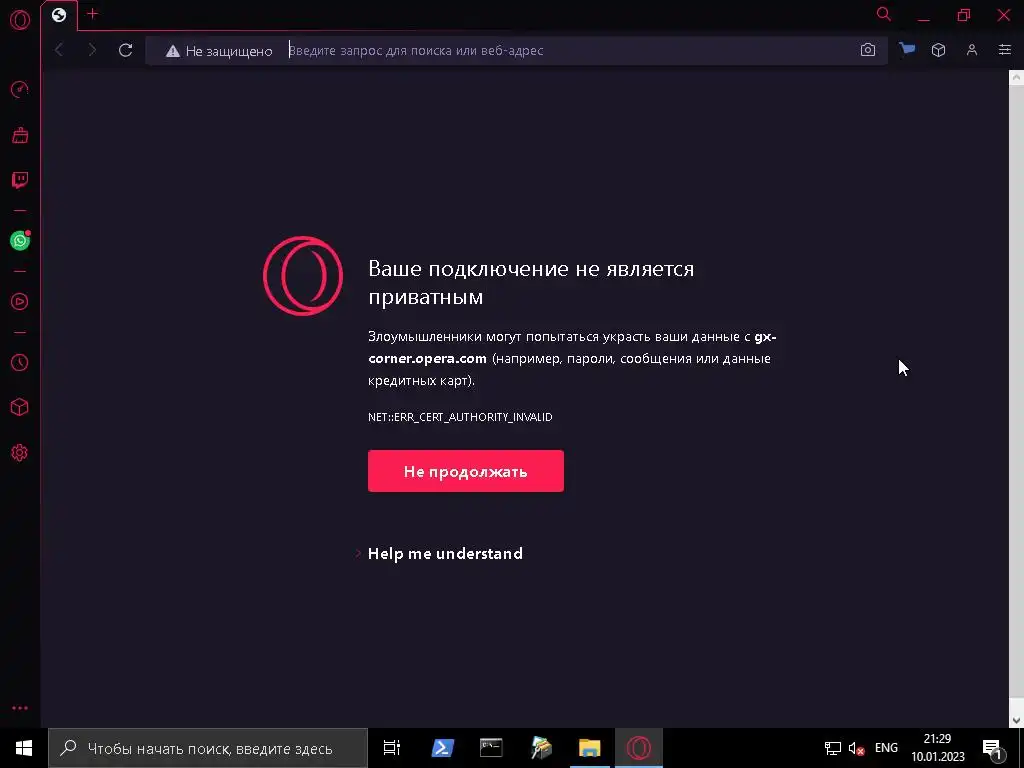Open Command Prompt from taskbar

tap(491, 748)
